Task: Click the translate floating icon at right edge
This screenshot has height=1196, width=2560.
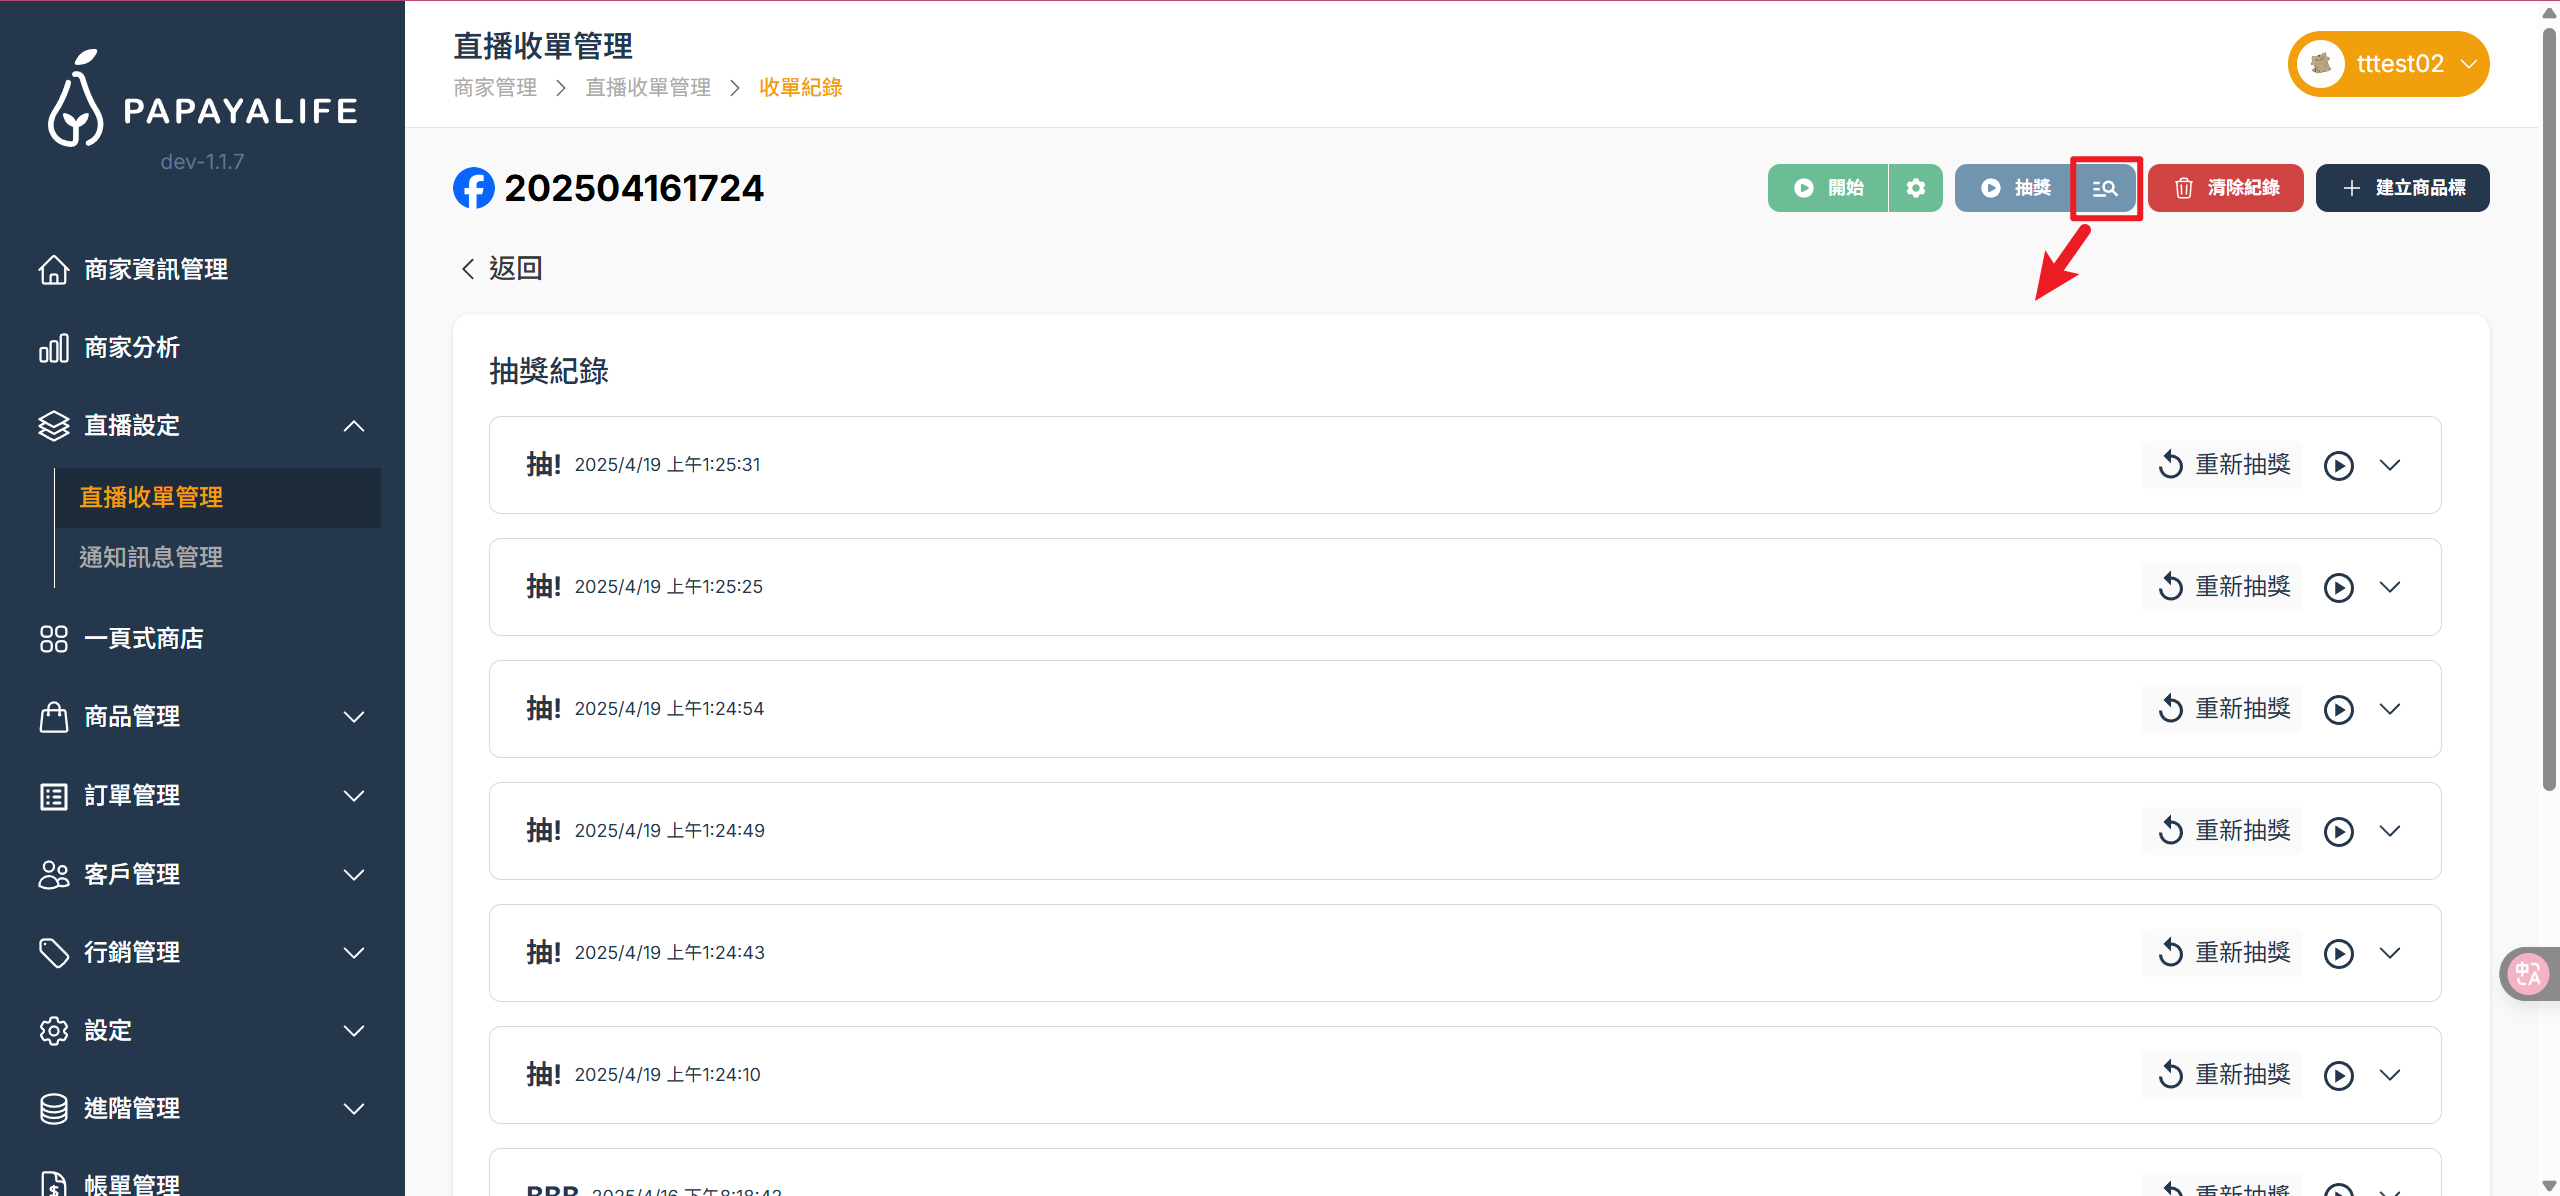Action: click(2528, 973)
